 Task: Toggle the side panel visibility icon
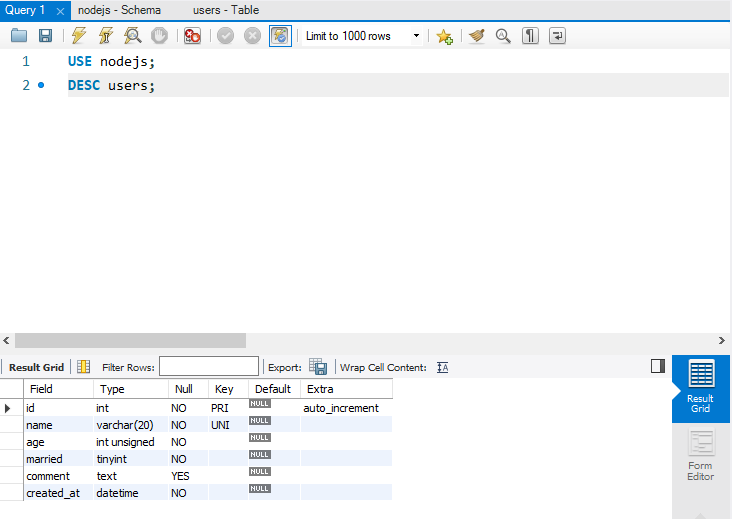tap(658, 366)
